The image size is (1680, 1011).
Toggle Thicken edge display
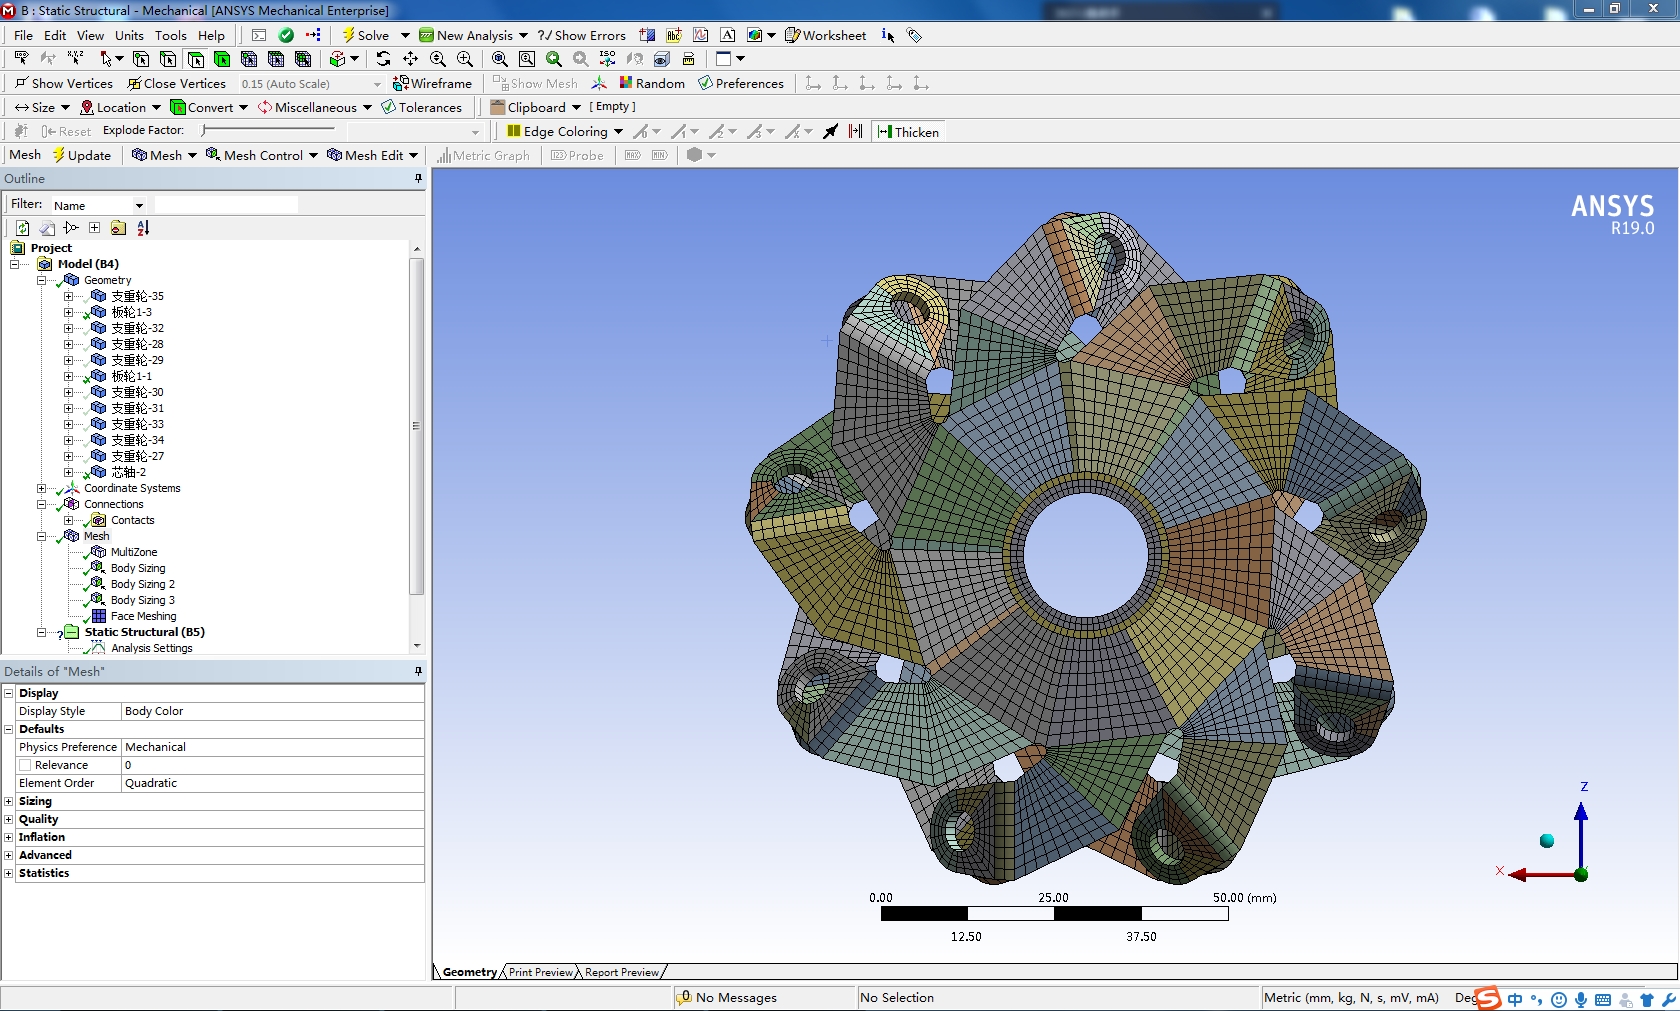[x=908, y=132]
